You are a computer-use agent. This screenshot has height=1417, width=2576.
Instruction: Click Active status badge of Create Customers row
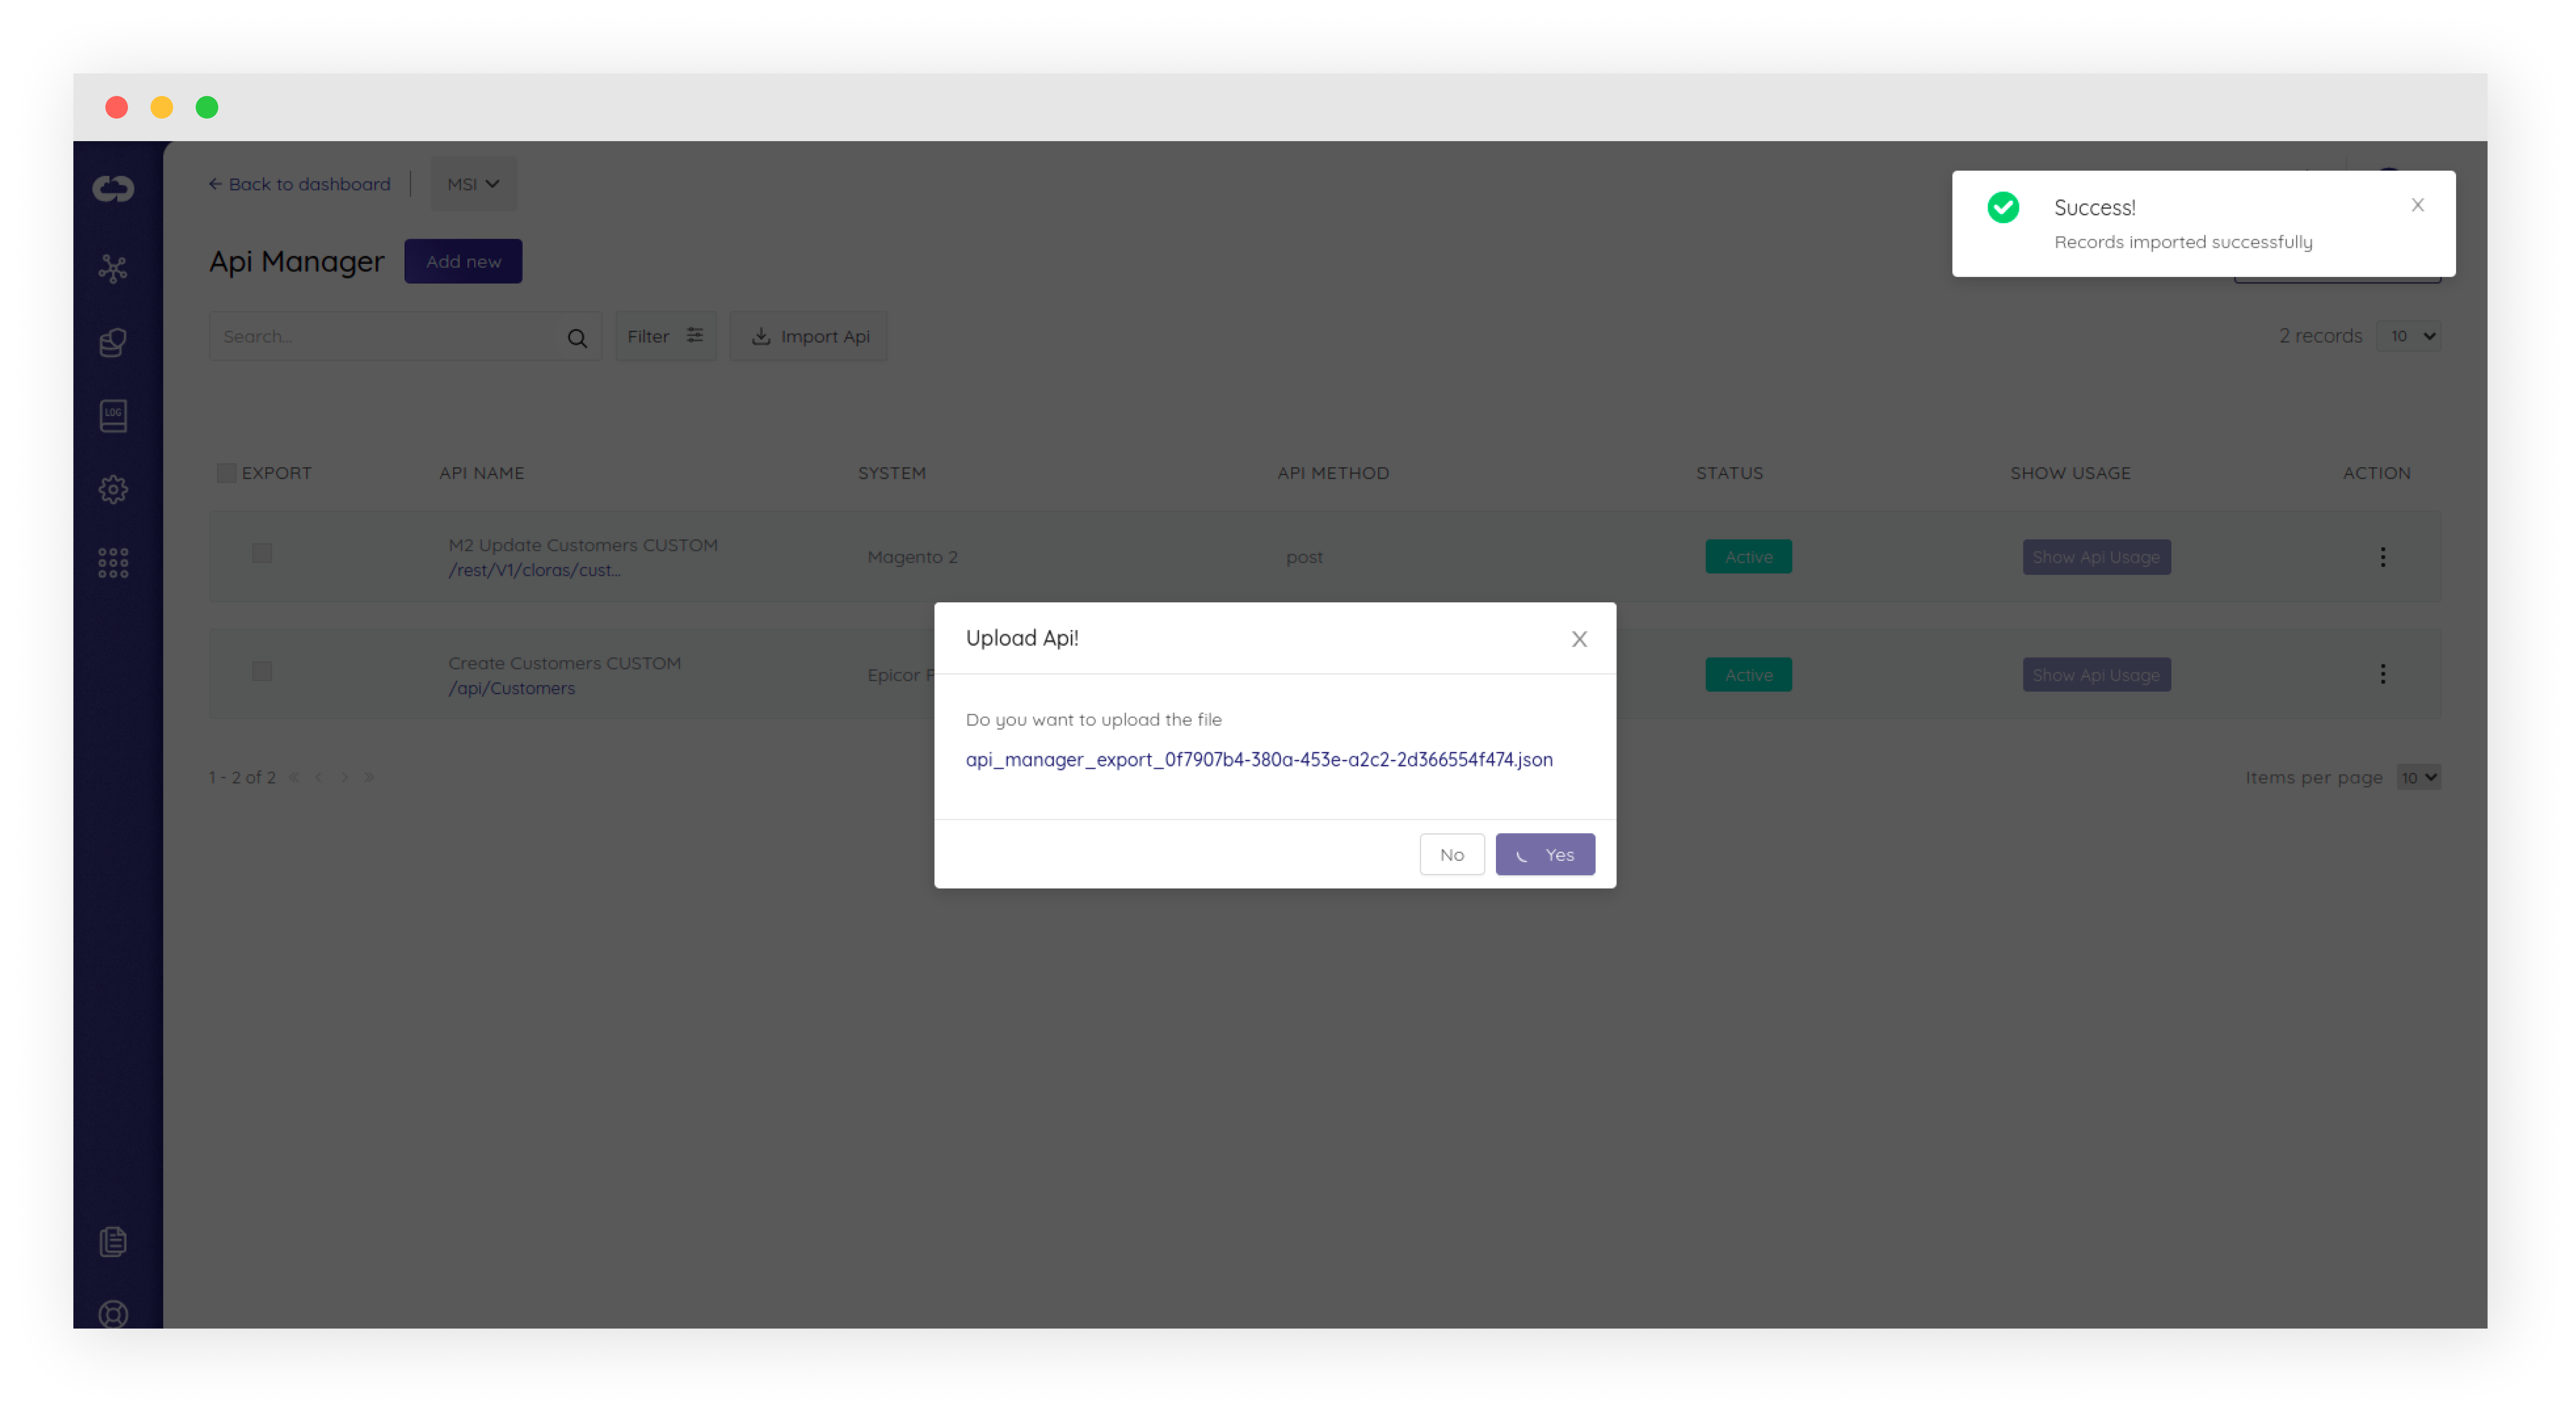click(1748, 675)
